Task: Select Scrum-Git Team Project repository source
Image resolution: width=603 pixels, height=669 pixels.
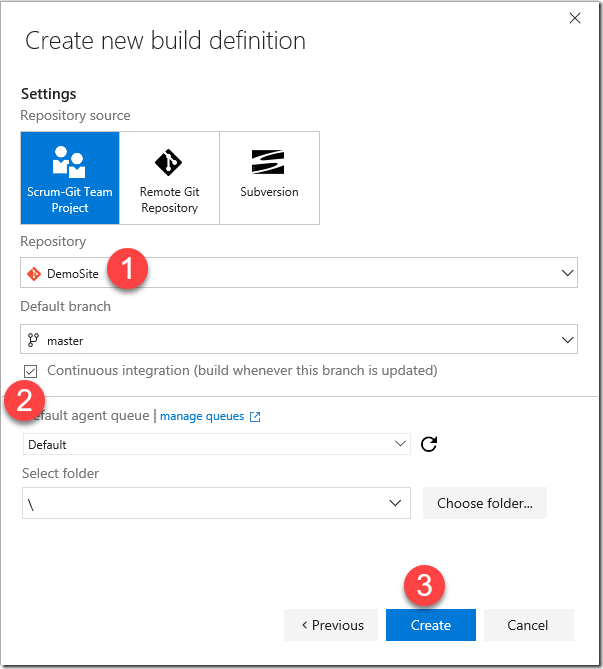Action: point(70,178)
